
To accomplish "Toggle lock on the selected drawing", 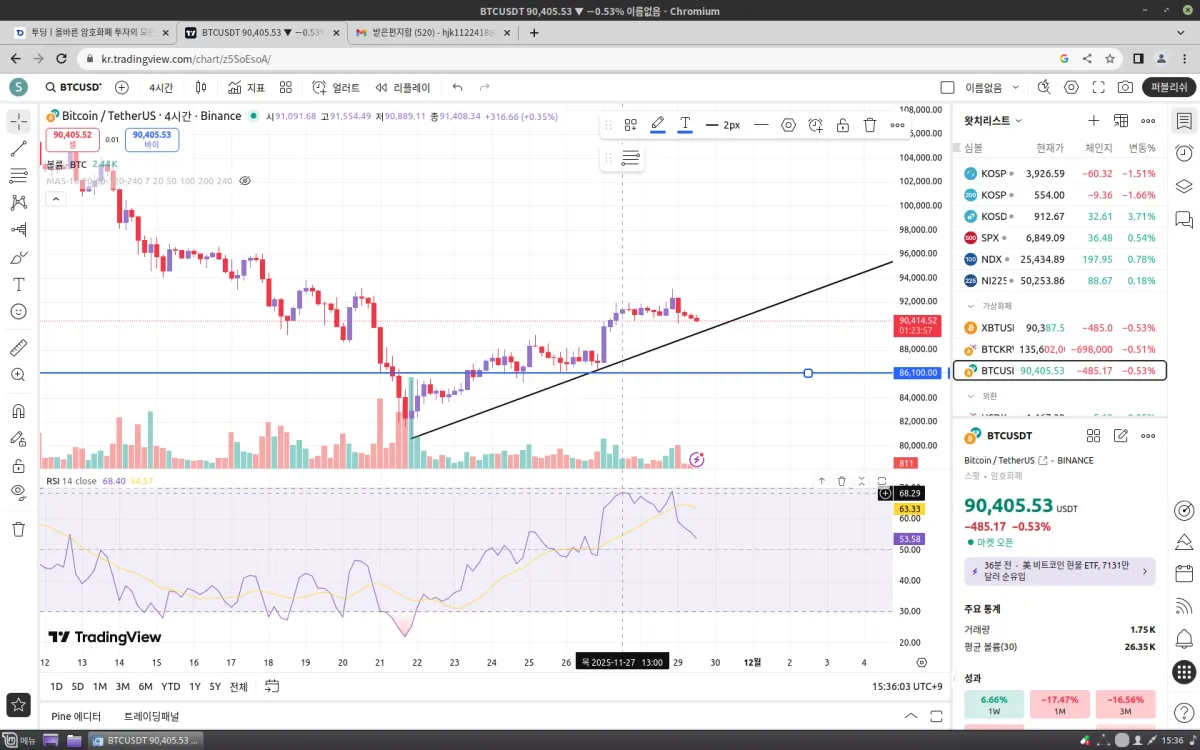I will coord(843,125).
